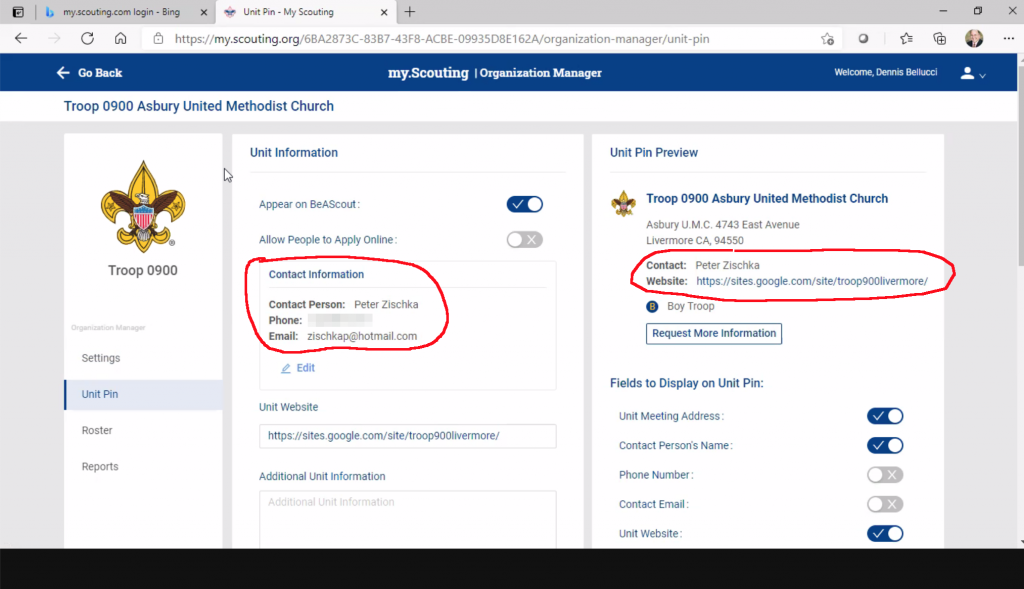The width and height of the screenshot is (1024, 589).
Task: Enable Contact Email display toggle
Action: 884,504
